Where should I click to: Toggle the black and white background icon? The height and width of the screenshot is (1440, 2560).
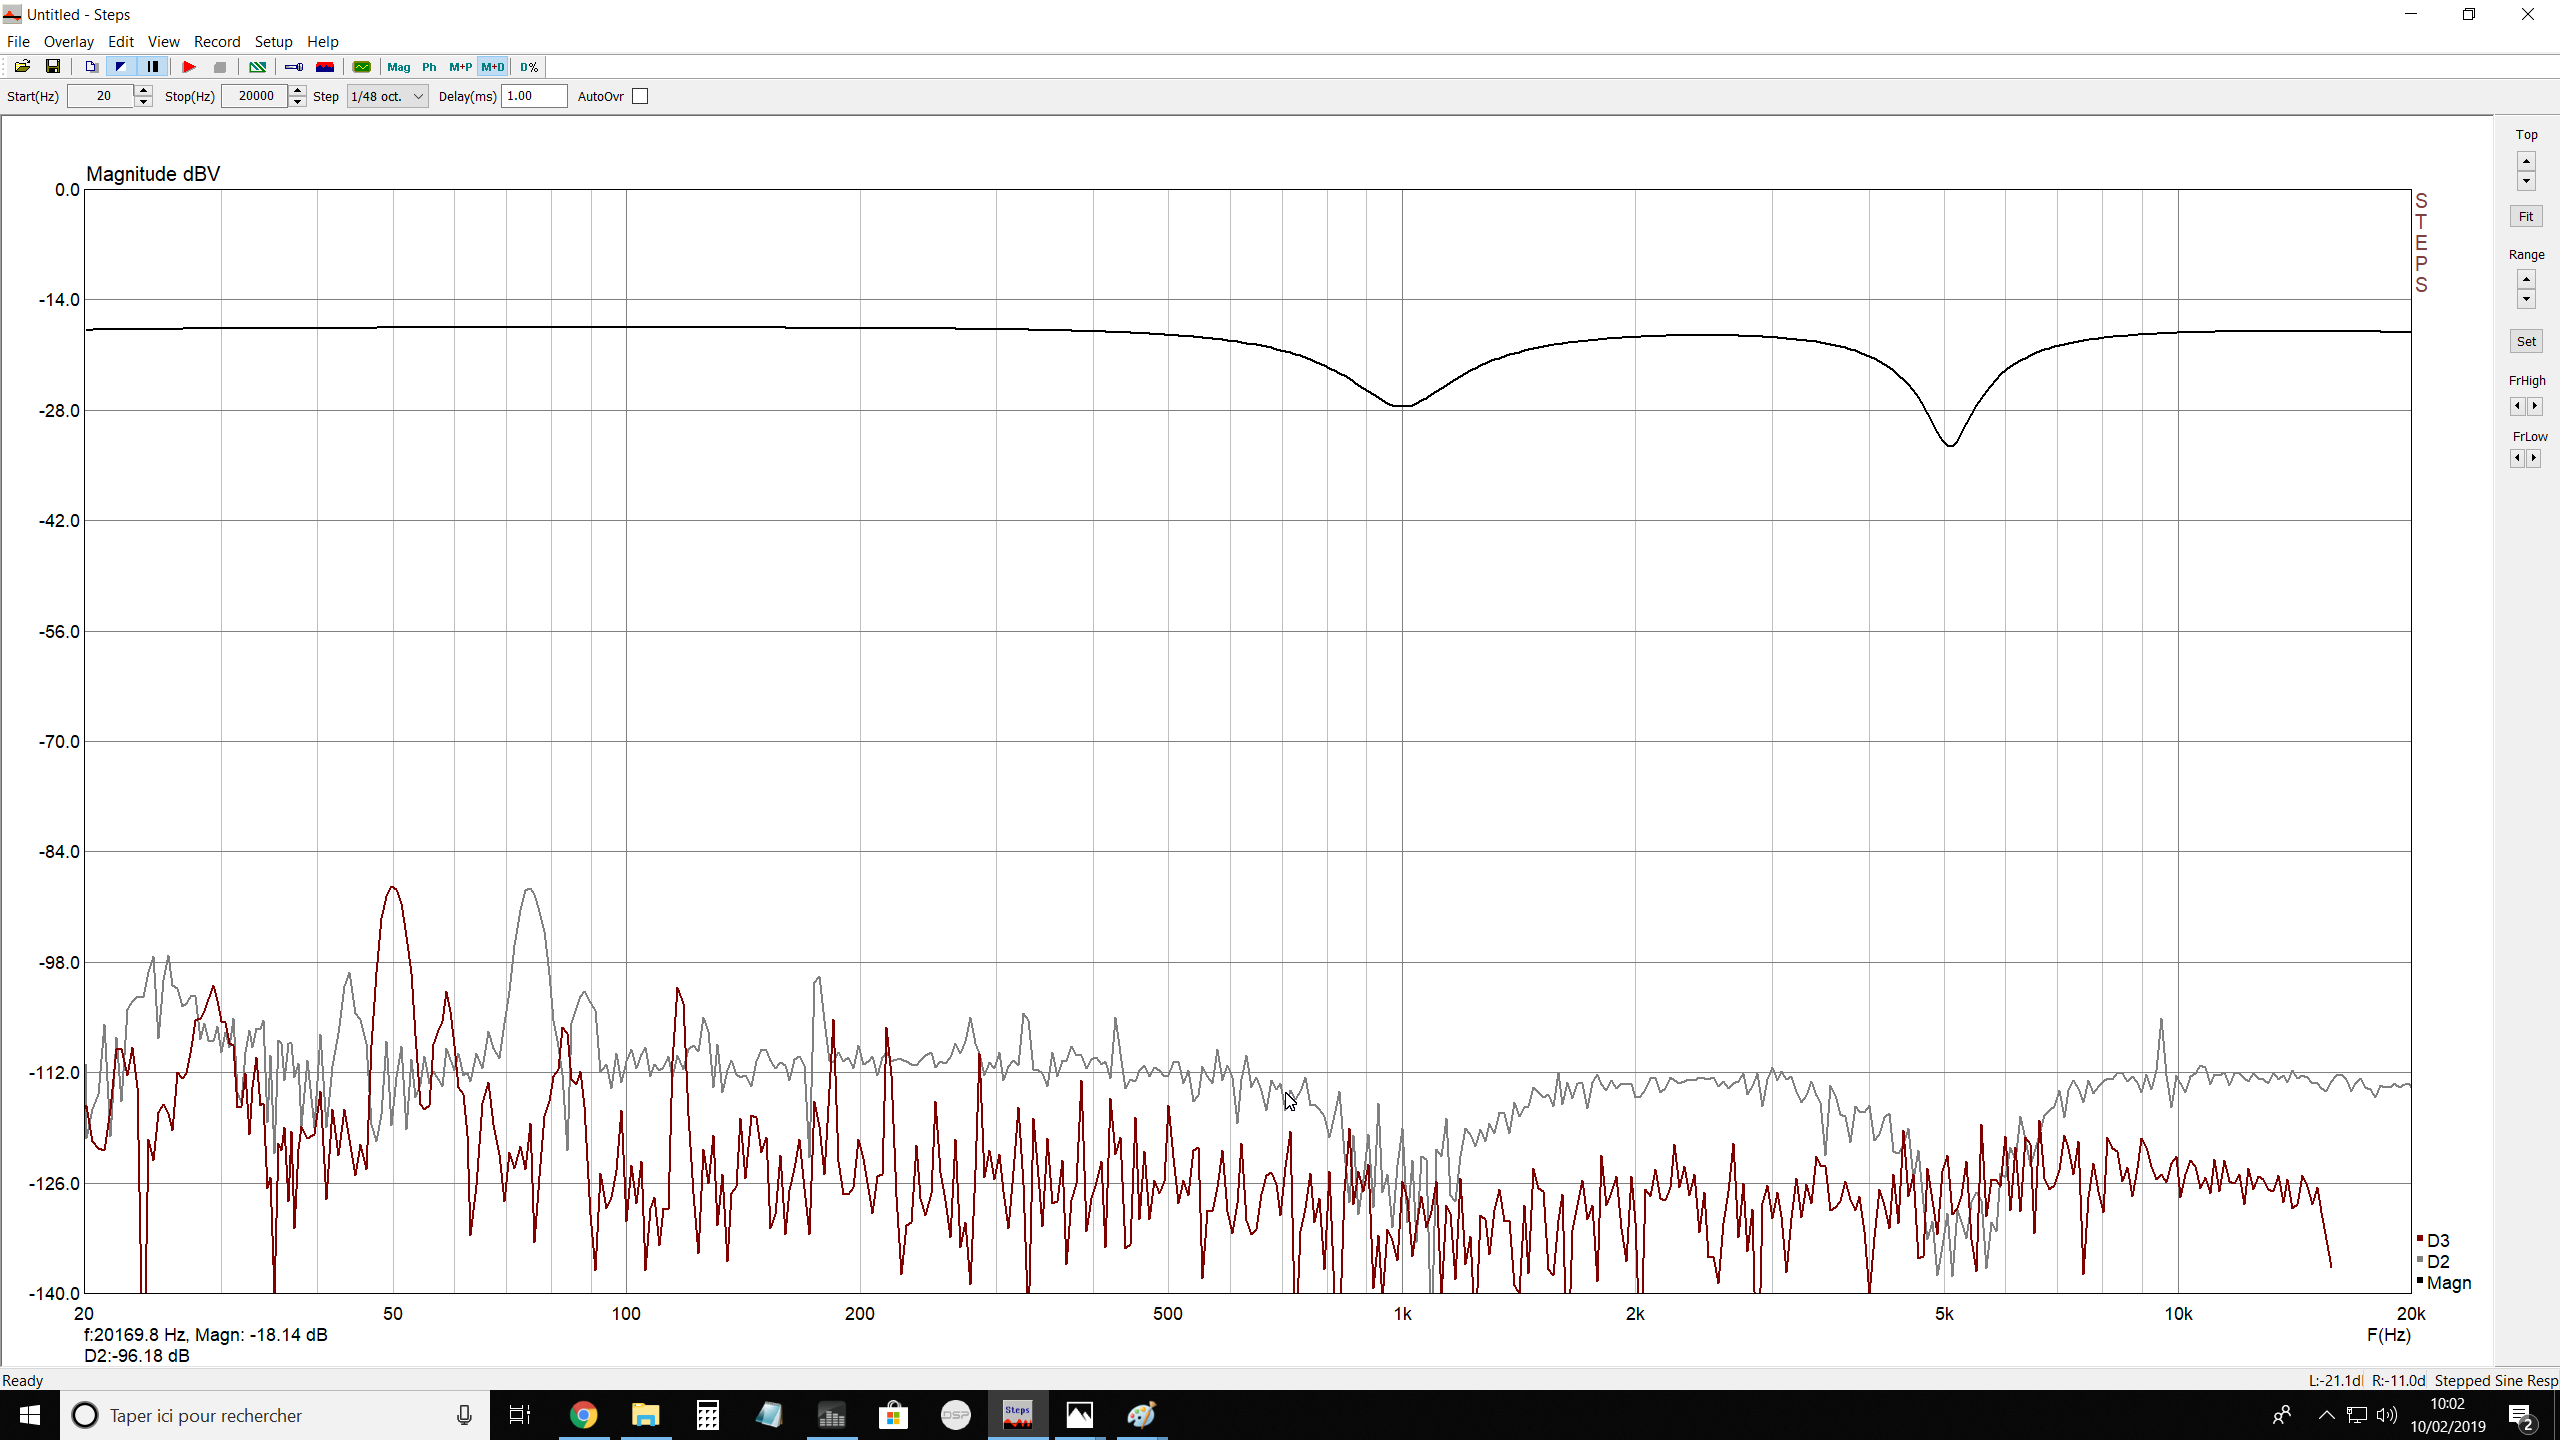[121, 67]
